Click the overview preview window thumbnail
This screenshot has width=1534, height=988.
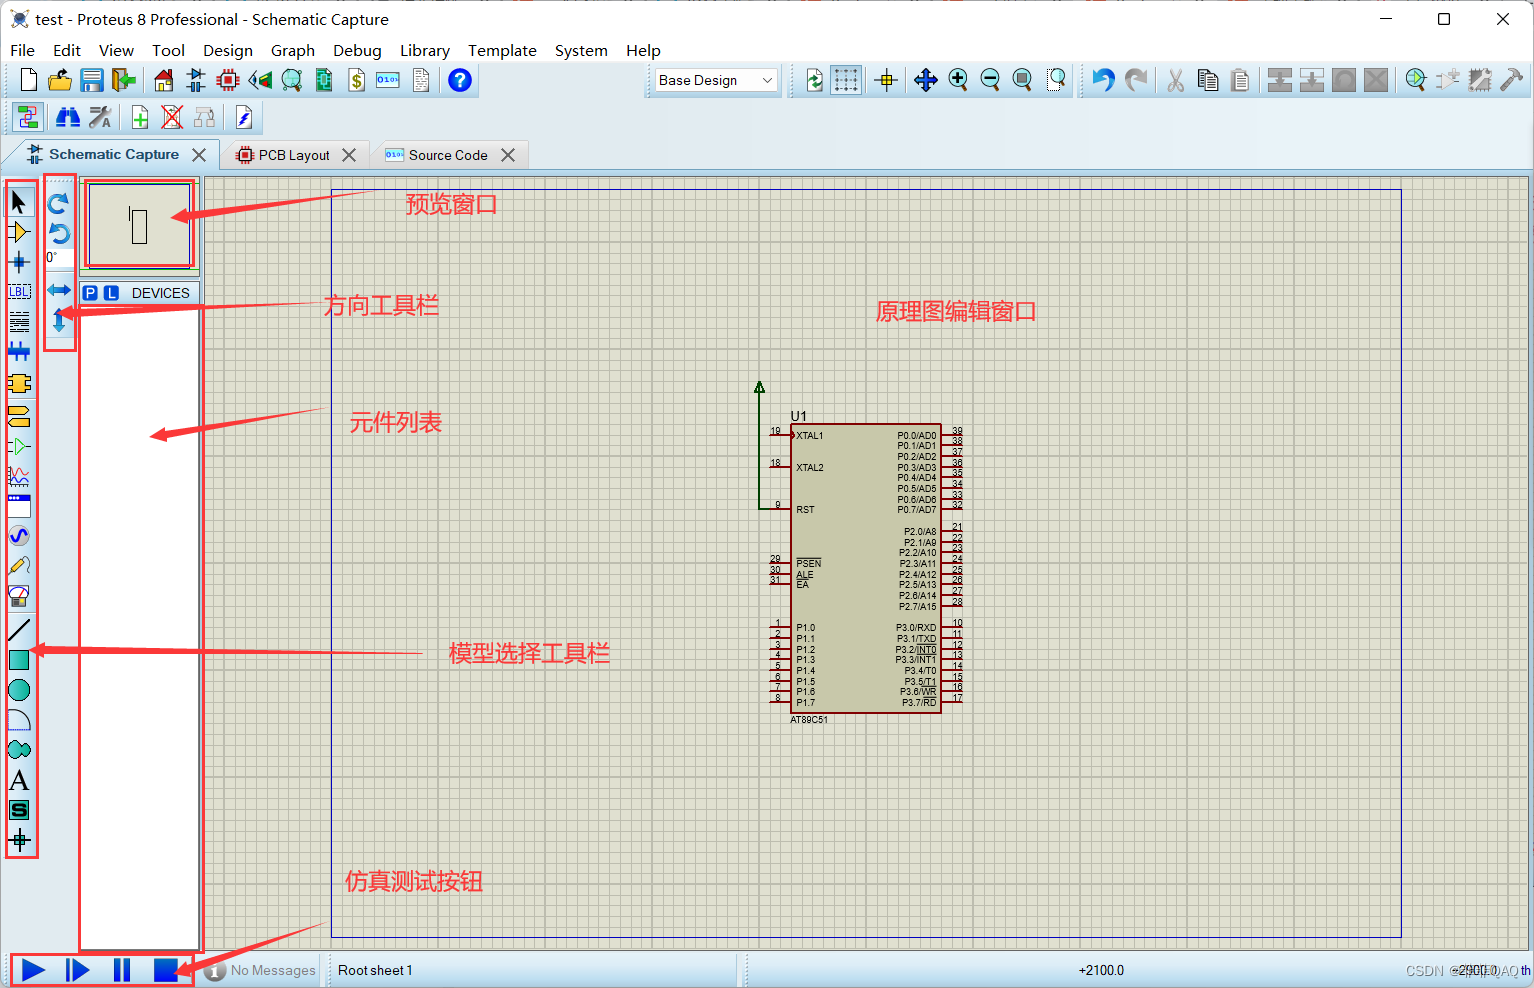[139, 225]
